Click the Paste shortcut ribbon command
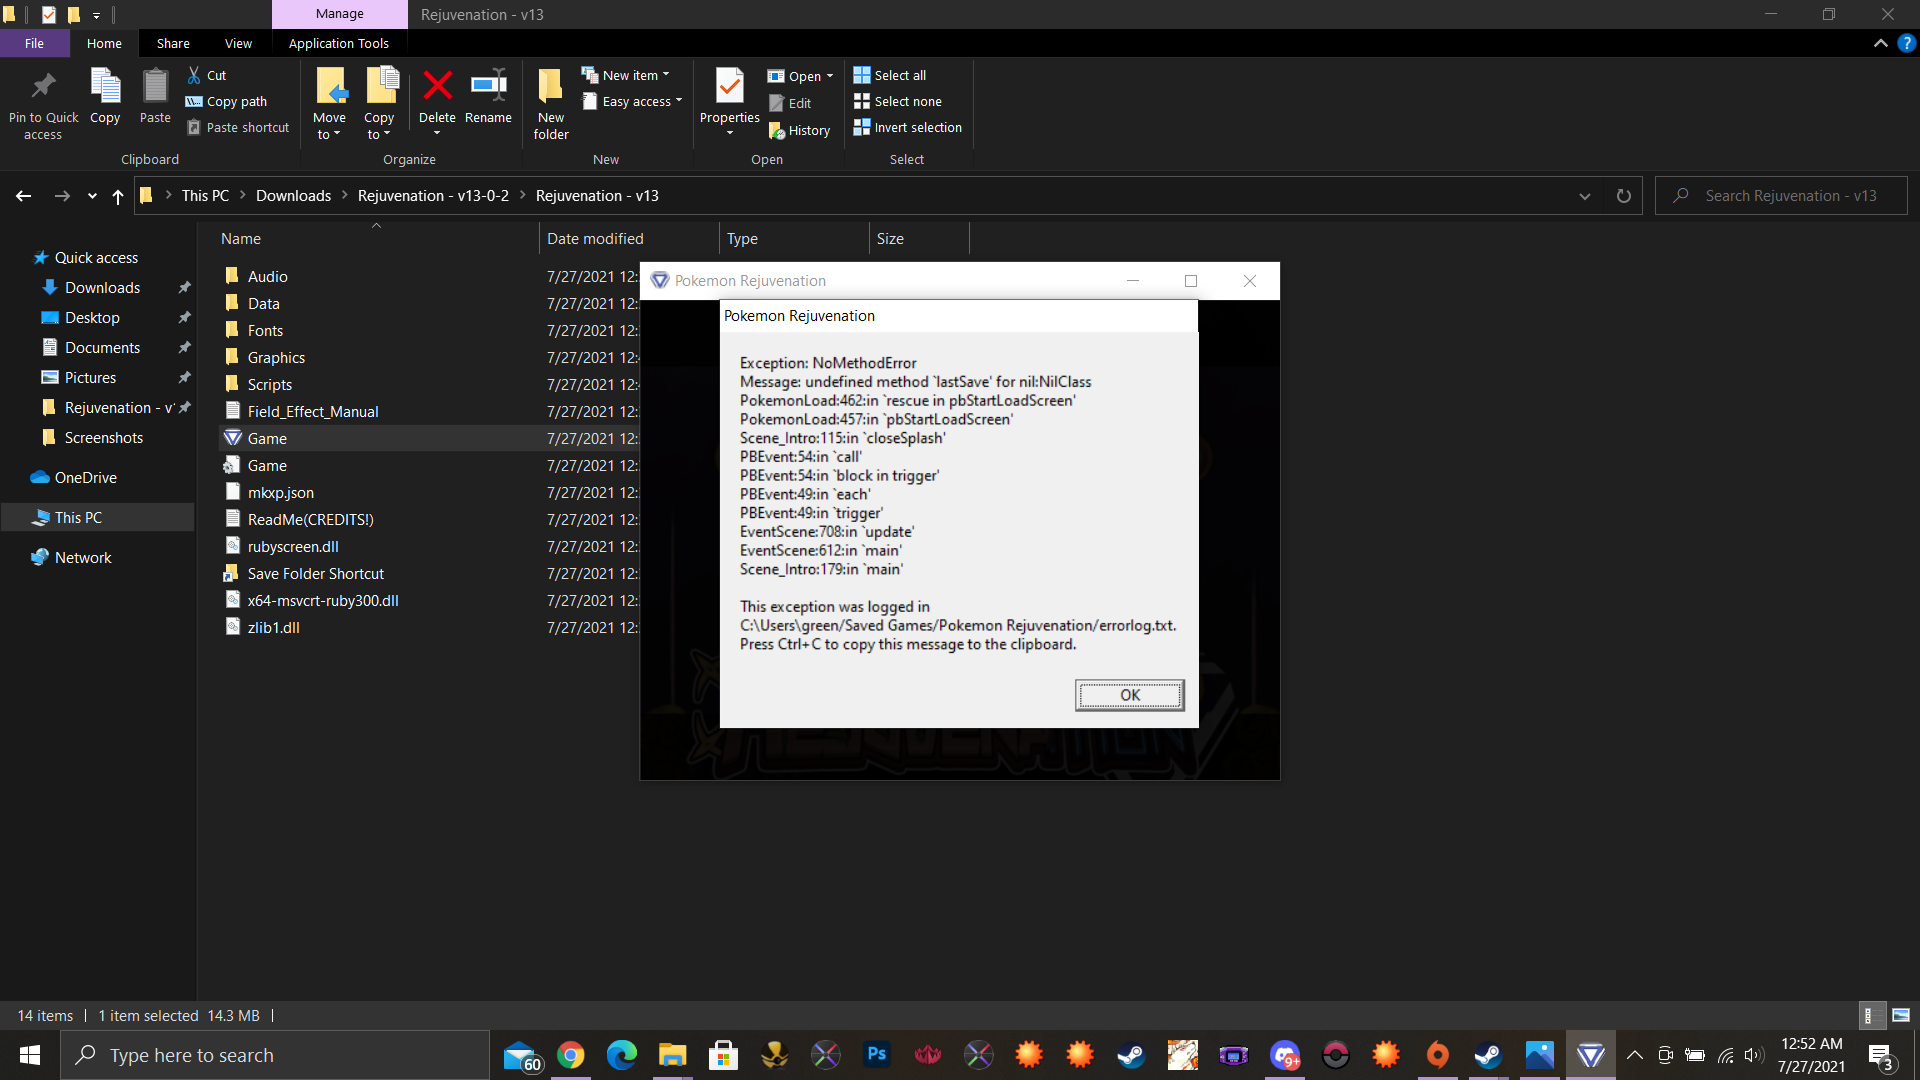Image resolution: width=1920 pixels, height=1080 pixels. point(238,127)
